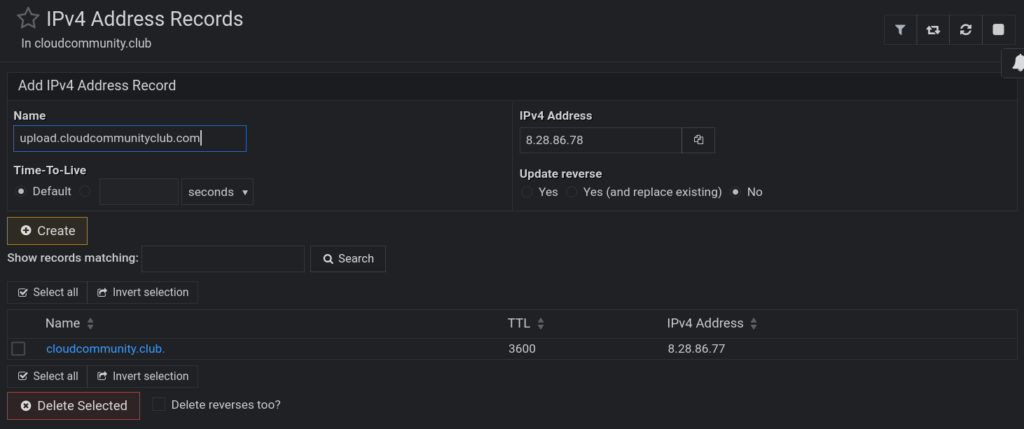Open the cloudcommunity.club. record link
The image size is (1024, 429).
click(105, 349)
